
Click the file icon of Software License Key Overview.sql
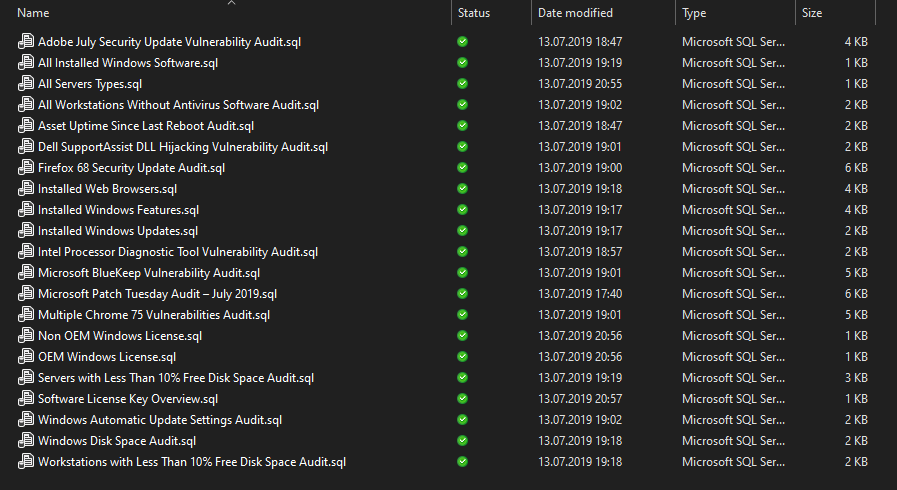click(x=26, y=399)
